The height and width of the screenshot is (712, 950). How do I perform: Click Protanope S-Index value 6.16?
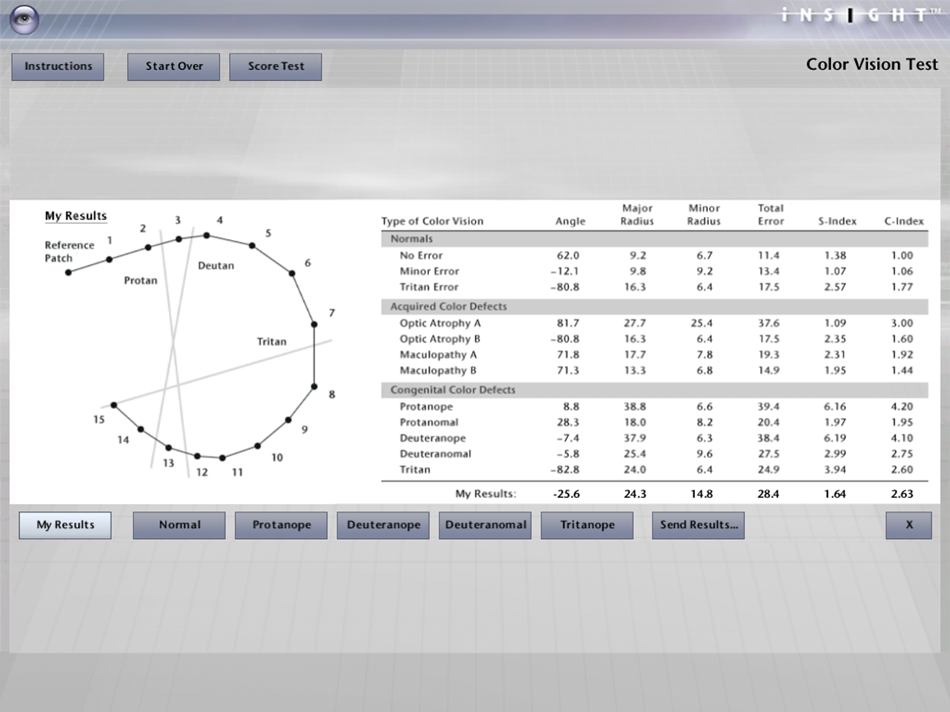coord(835,407)
